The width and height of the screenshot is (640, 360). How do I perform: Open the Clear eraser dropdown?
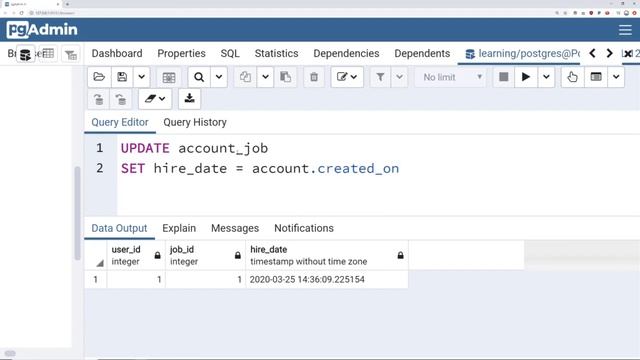pyautogui.click(x=155, y=99)
